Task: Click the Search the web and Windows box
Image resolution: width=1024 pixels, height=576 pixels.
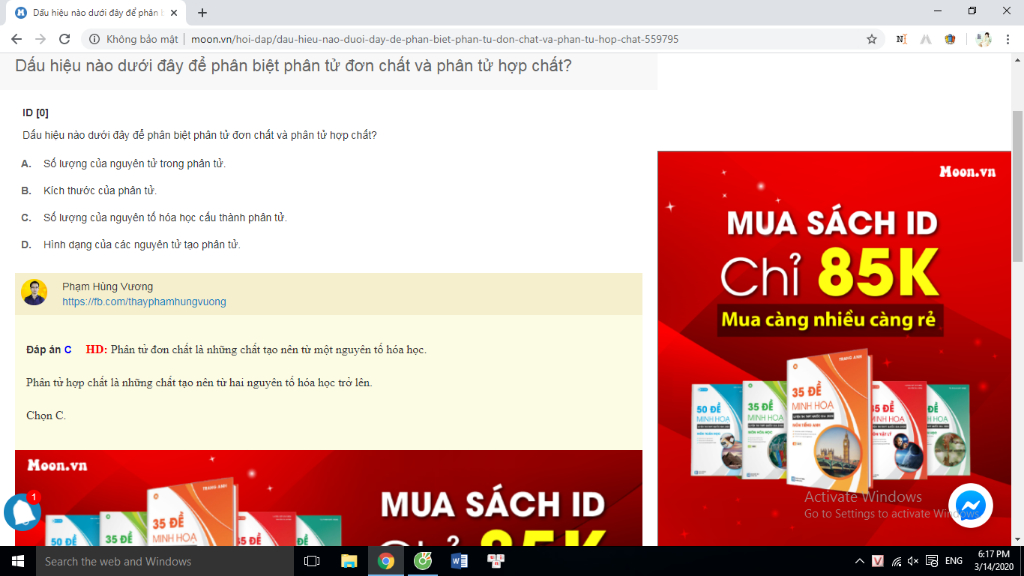Action: pyautogui.click(x=165, y=561)
